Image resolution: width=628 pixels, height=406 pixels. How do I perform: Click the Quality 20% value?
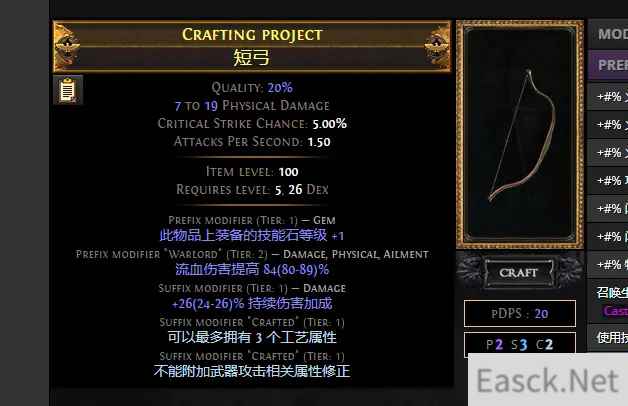coord(280,87)
